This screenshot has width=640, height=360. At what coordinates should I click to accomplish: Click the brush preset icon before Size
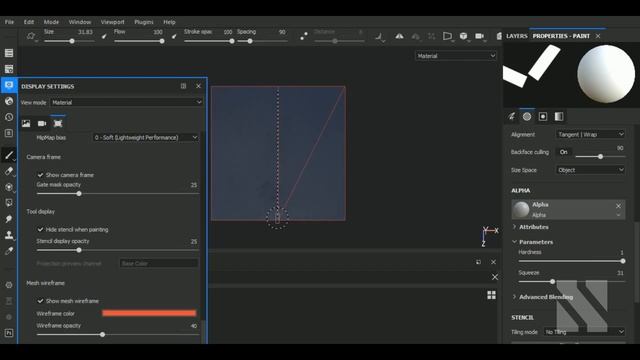[x=31, y=36]
